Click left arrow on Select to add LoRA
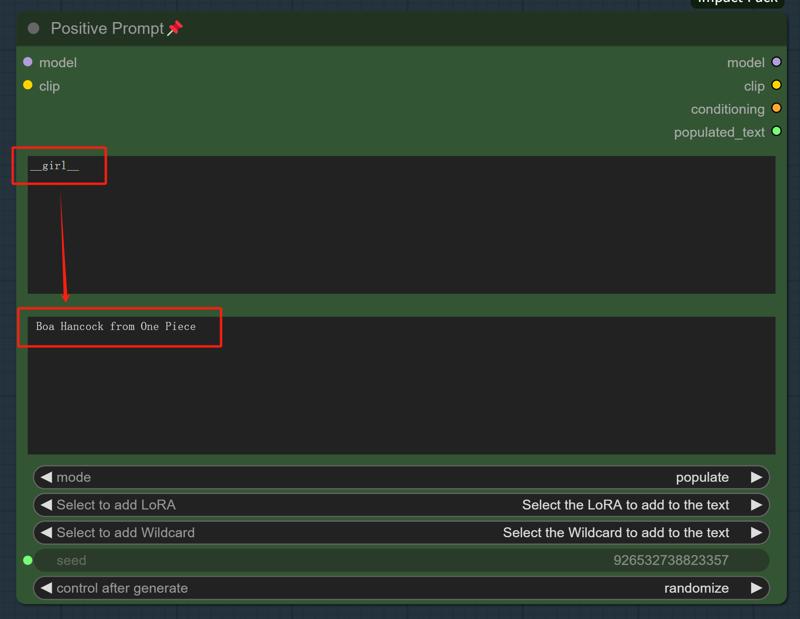Image resolution: width=800 pixels, height=619 pixels. coord(46,505)
